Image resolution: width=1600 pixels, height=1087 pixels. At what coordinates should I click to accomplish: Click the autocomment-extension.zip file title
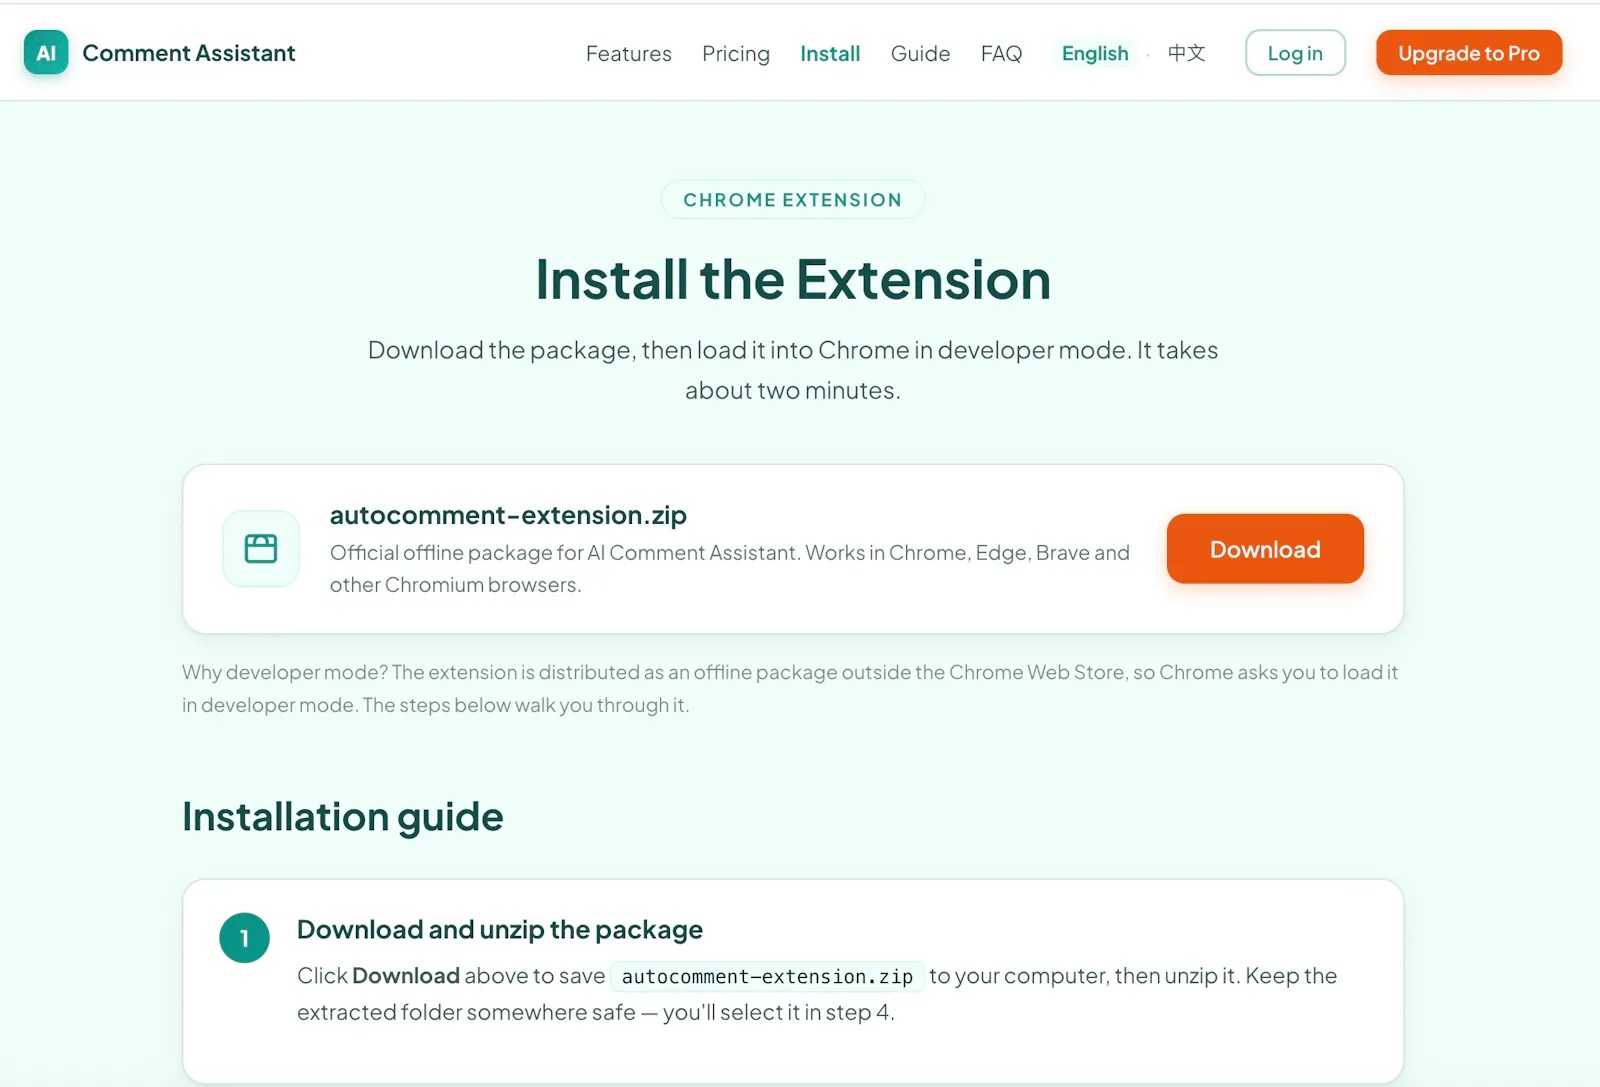click(x=508, y=515)
